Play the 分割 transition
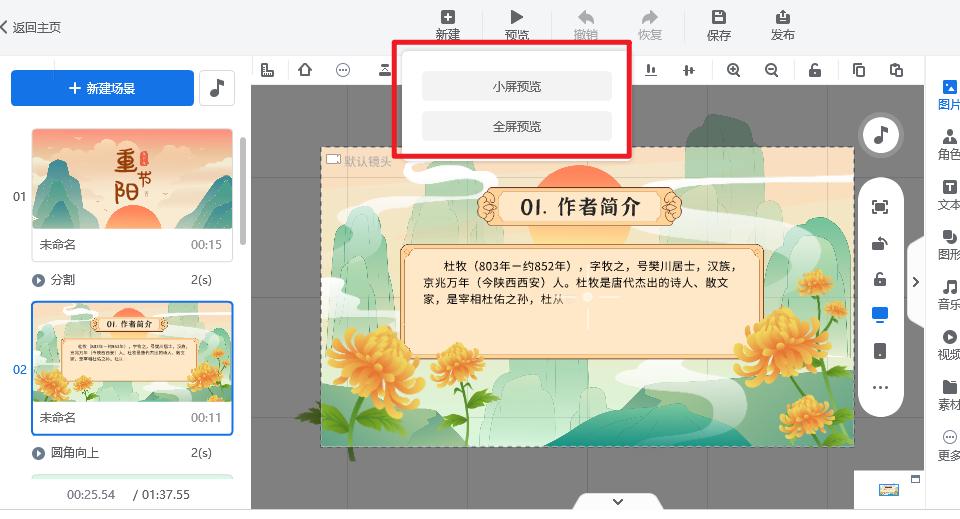The width and height of the screenshot is (960, 519). (39, 280)
